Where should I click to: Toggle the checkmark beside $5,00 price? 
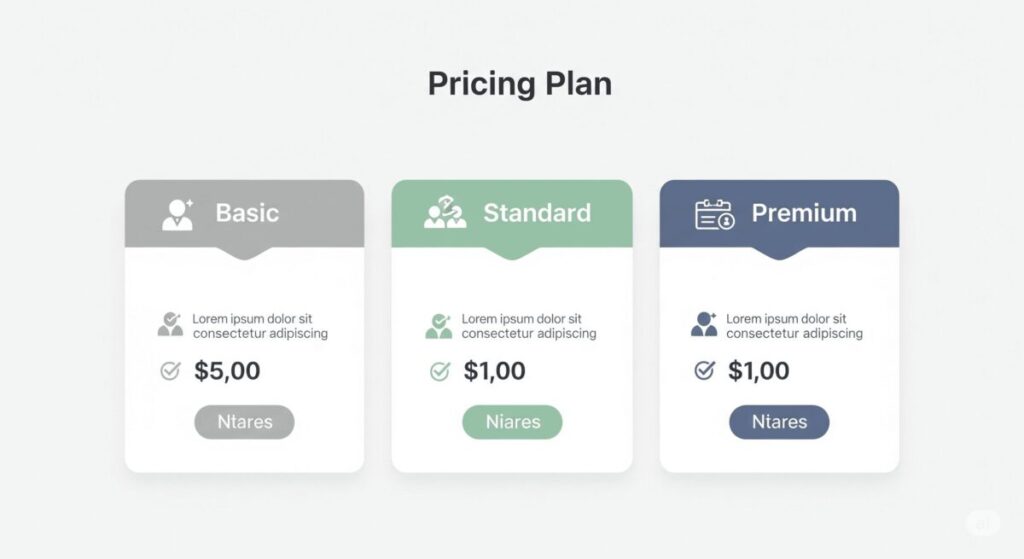[x=170, y=371]
